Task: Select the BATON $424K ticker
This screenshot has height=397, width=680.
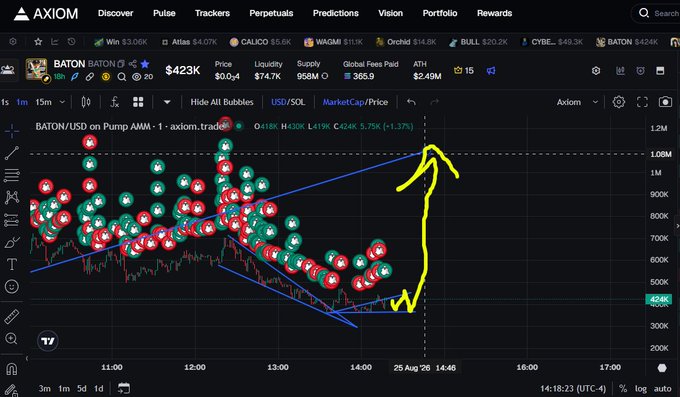Action: pyautogui.click(x=627, y=42)
